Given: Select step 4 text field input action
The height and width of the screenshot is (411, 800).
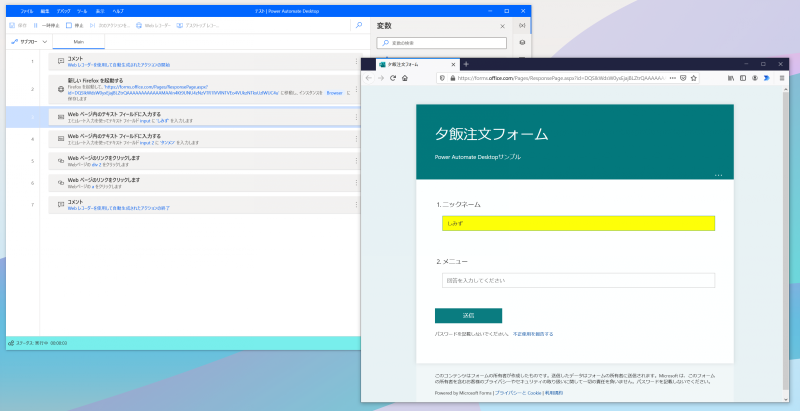Looking at the screenshot, I should (205, 139).
